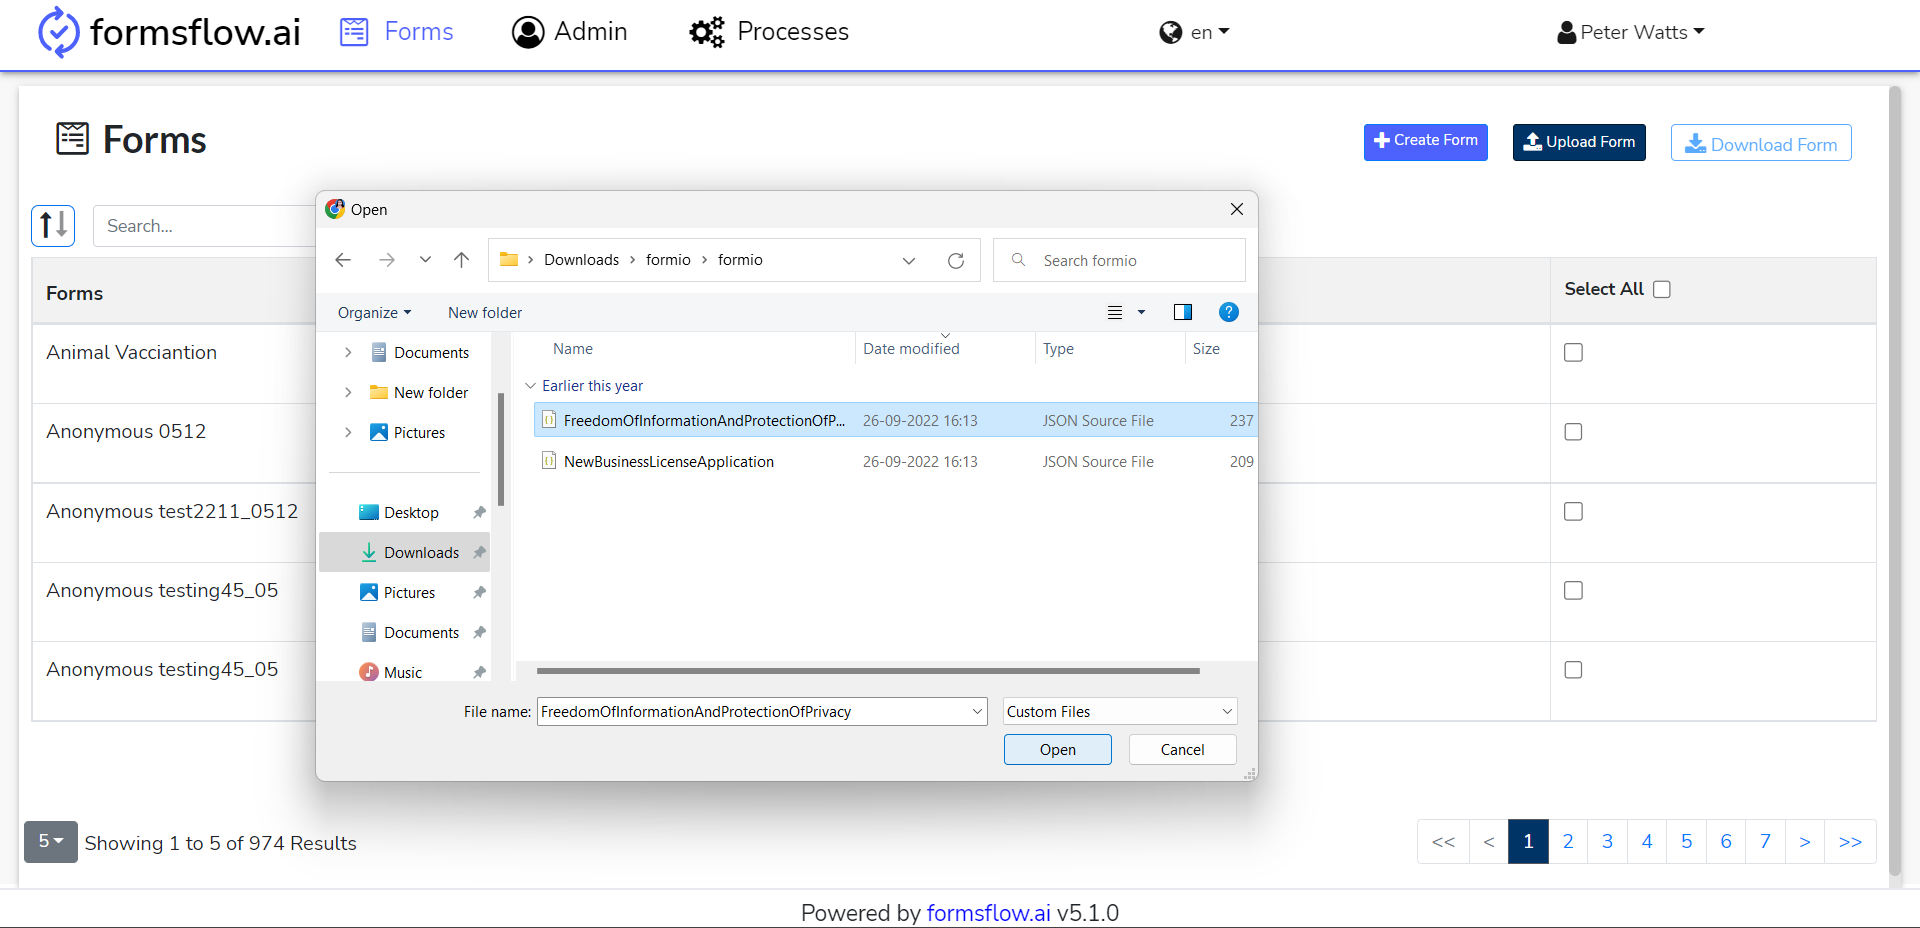This screenshot has height=928, width=1920.
Task: Click the Create Form button
Action: (x=1426, y=142)
